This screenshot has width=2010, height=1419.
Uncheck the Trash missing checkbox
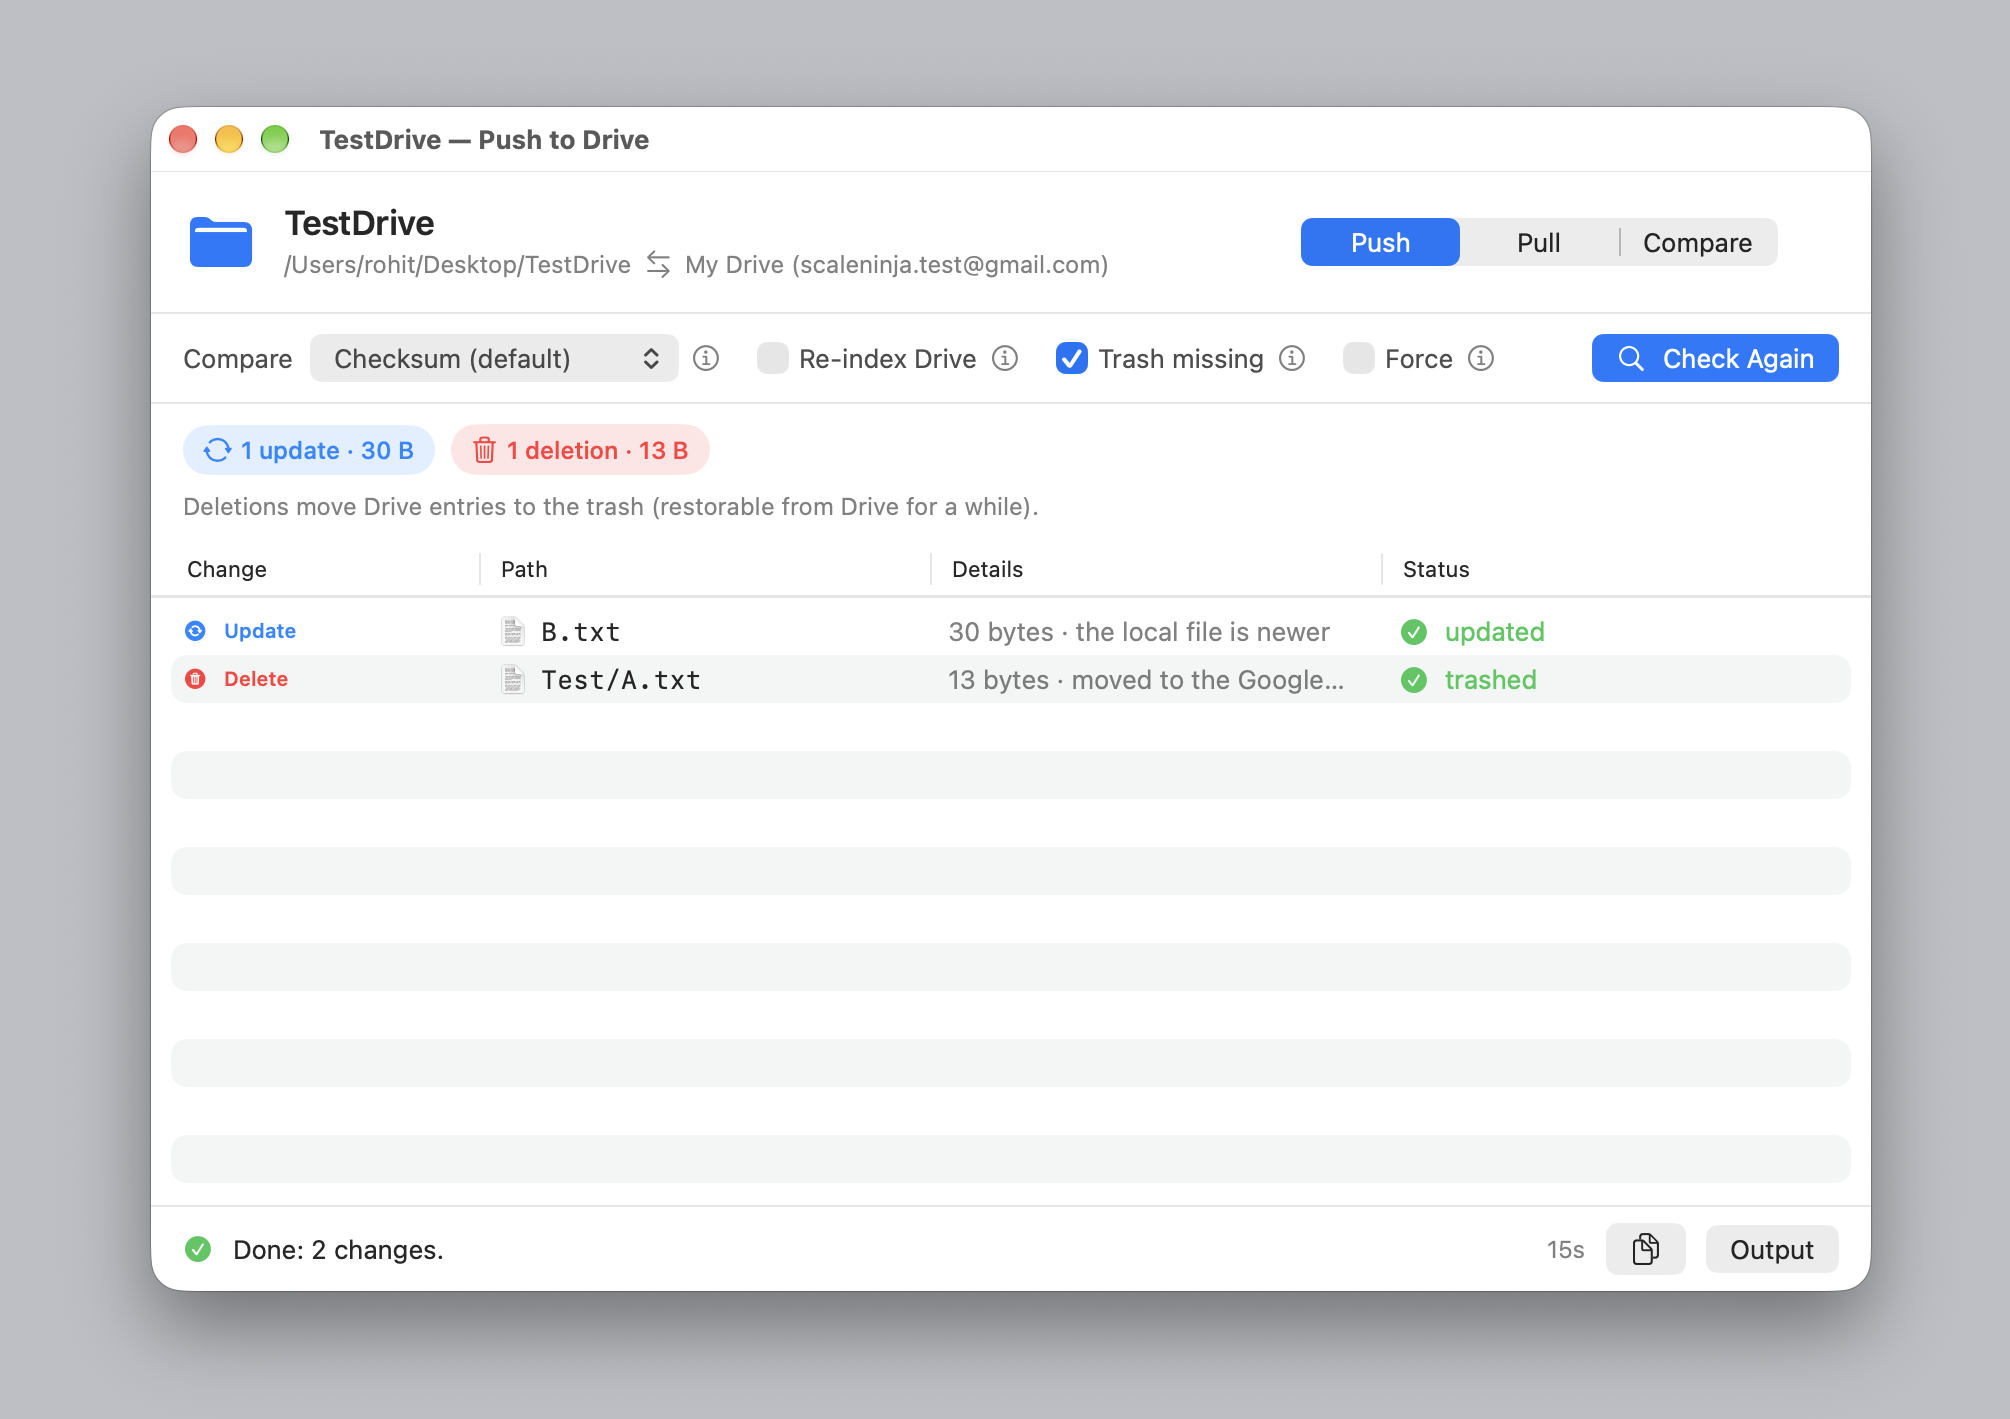coord(1072,358)
